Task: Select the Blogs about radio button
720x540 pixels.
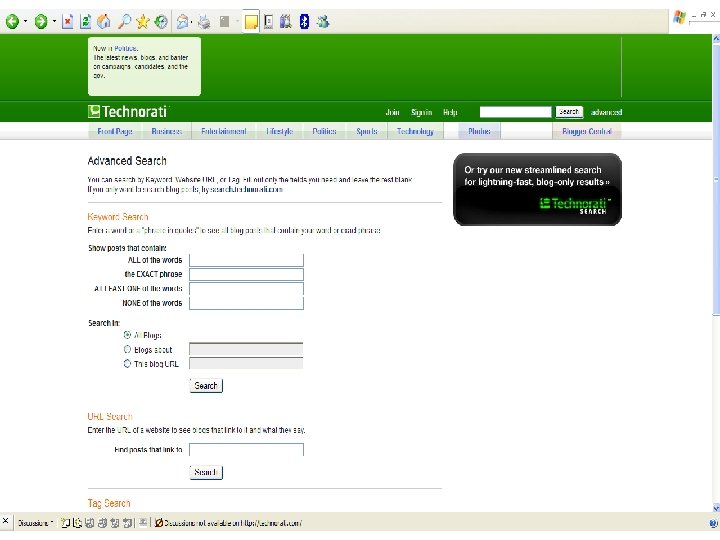Action: (127, 349)
